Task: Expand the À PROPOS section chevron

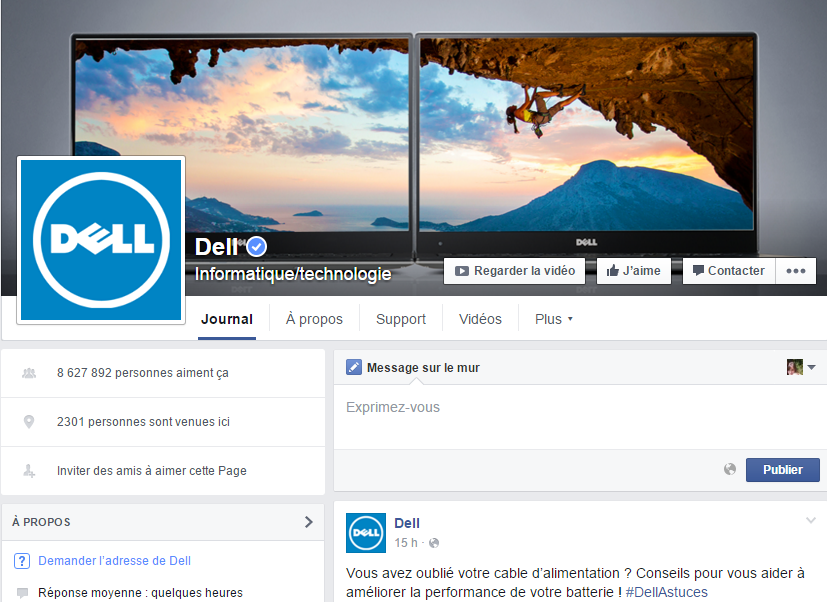Action: coord(309,522)
